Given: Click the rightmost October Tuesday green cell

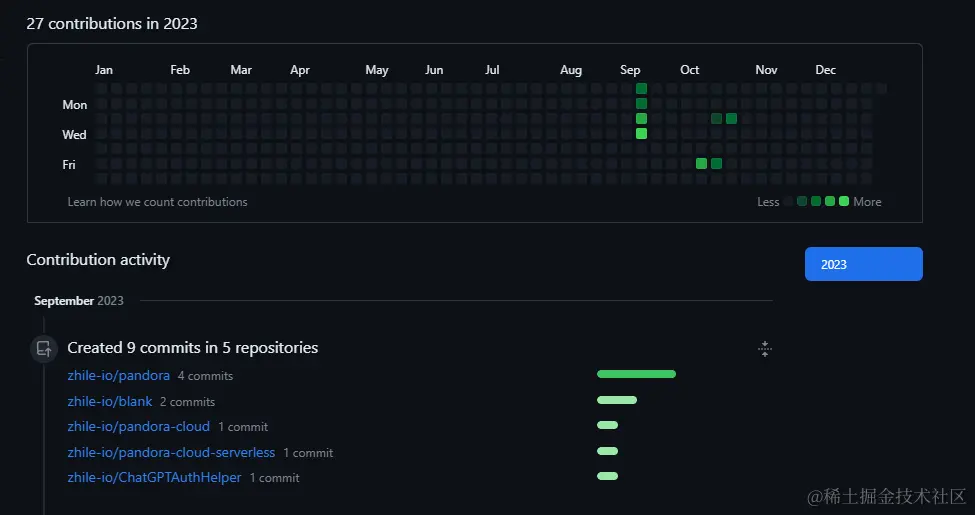Looking at the screenshot, I should click(731, 119).
